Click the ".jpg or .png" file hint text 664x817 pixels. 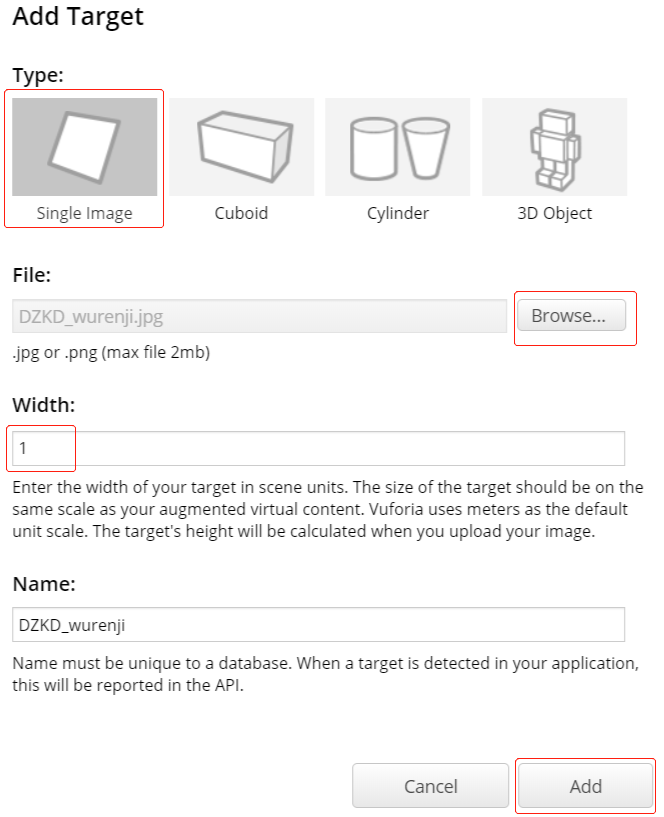[111, 352]
